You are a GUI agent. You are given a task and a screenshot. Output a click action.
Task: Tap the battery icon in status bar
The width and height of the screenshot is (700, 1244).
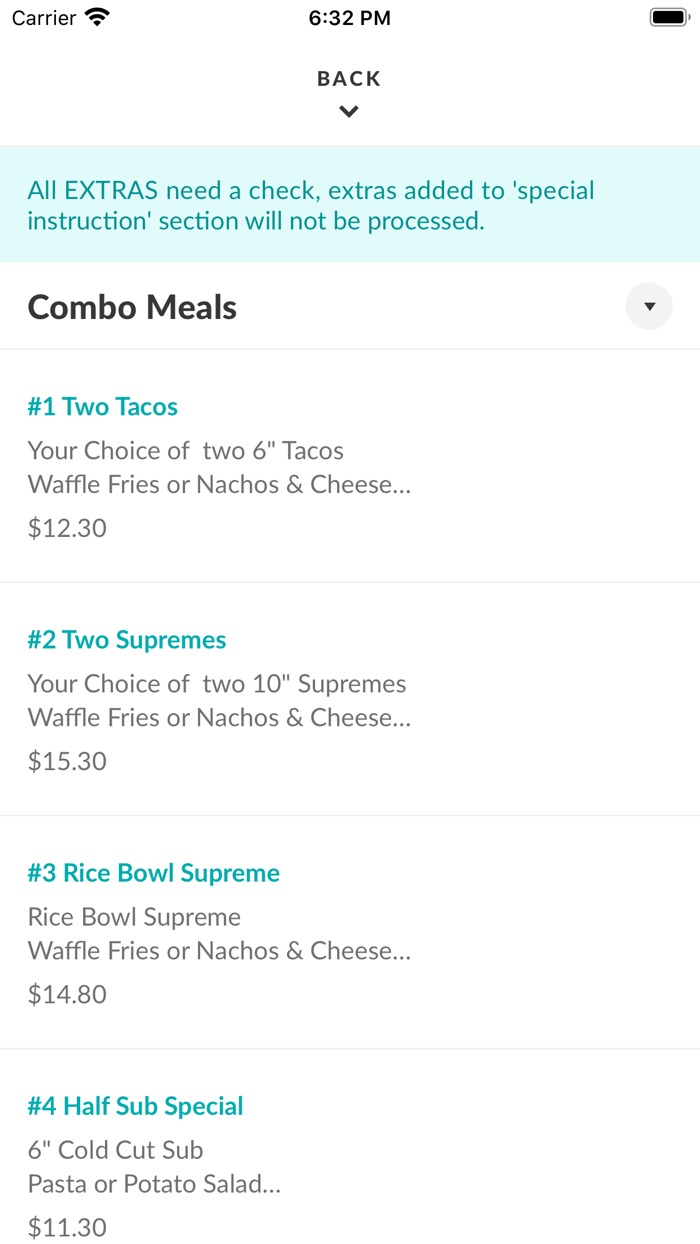tap(667, 18)
